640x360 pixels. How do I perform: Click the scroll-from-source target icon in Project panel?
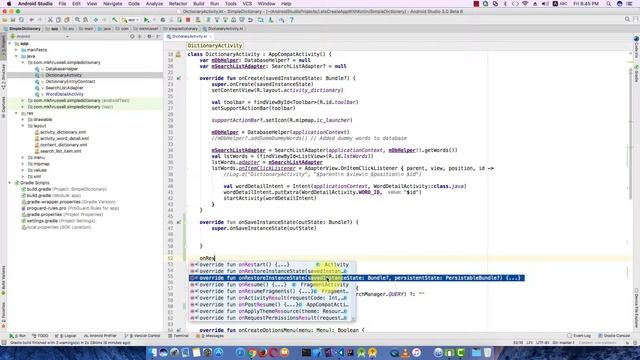[132, 36]
